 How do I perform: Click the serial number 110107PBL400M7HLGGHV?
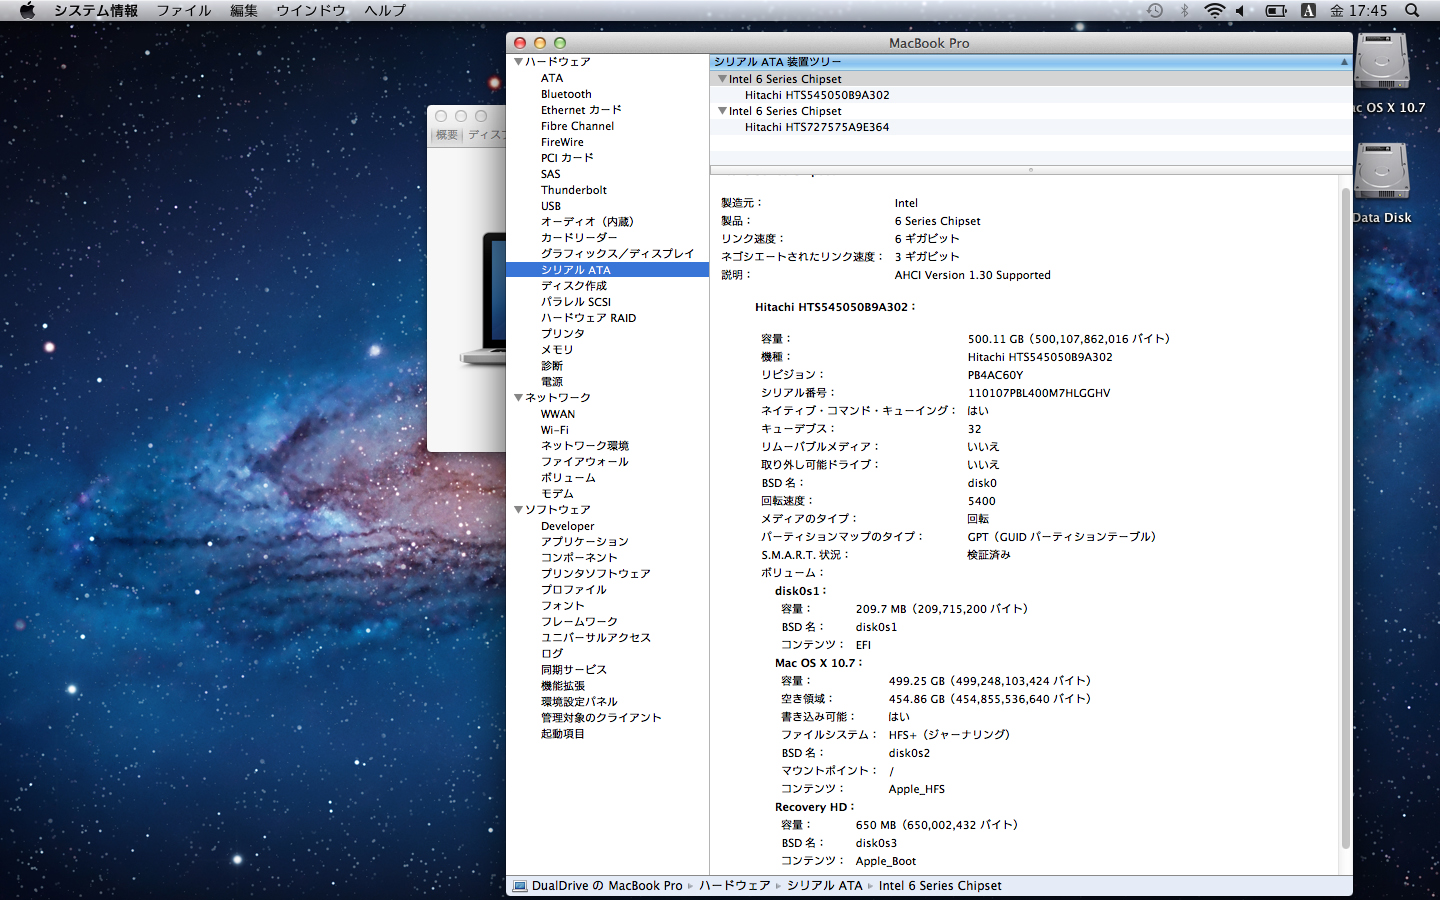[x=1039, y=393]
